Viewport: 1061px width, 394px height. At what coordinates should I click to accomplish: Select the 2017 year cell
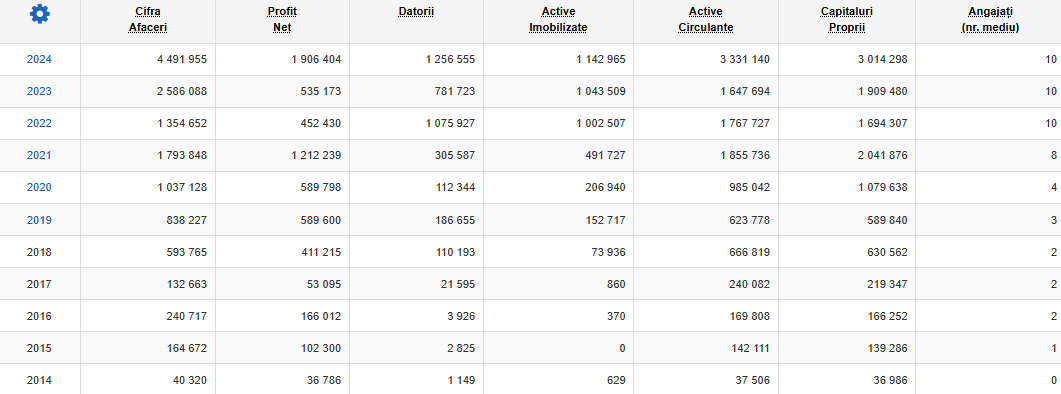(x=39, y=284)
